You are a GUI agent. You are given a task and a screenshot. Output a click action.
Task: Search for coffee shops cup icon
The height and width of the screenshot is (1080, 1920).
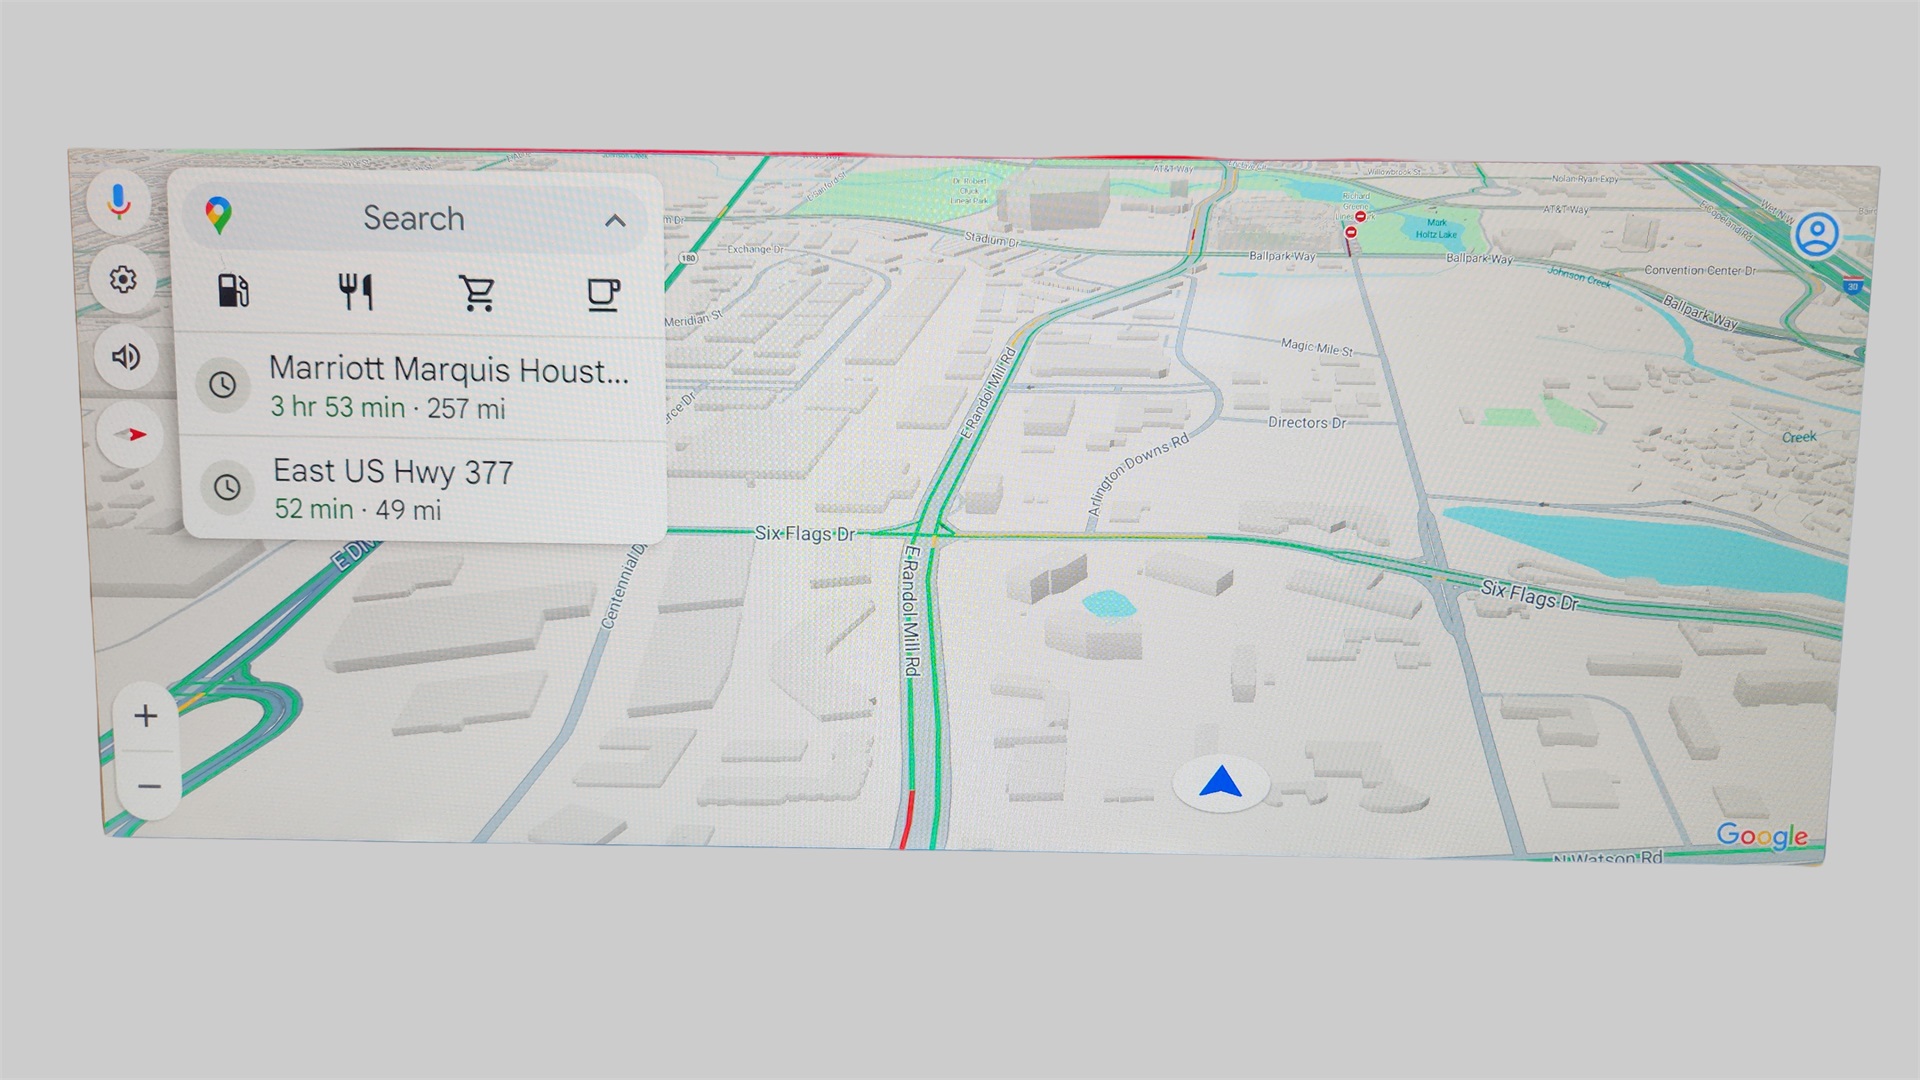pyautogui.click(x=603, y=295)
